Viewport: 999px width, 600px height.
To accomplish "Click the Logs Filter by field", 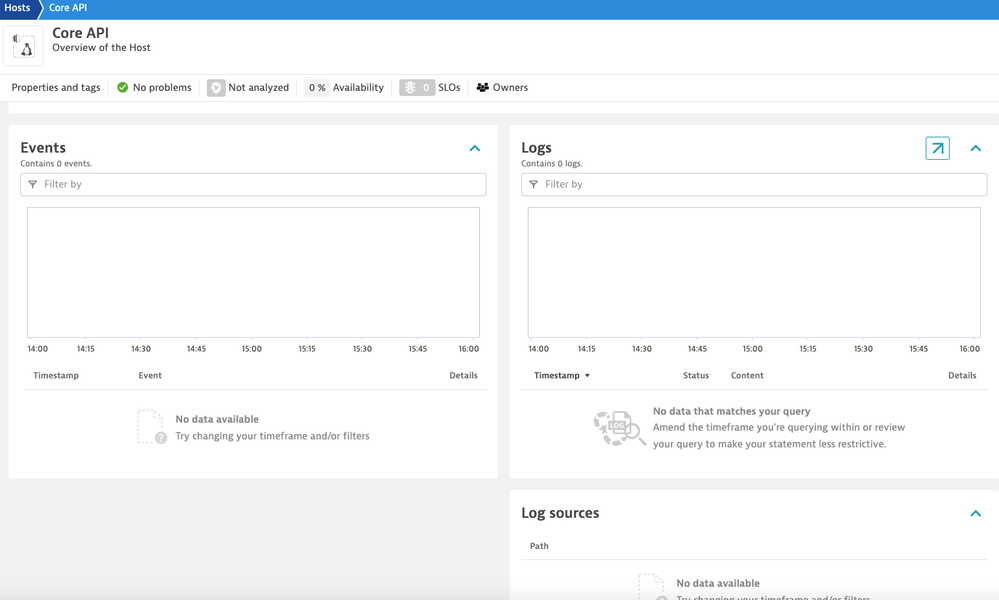I will pyautogui.click(x=760, y=185).
